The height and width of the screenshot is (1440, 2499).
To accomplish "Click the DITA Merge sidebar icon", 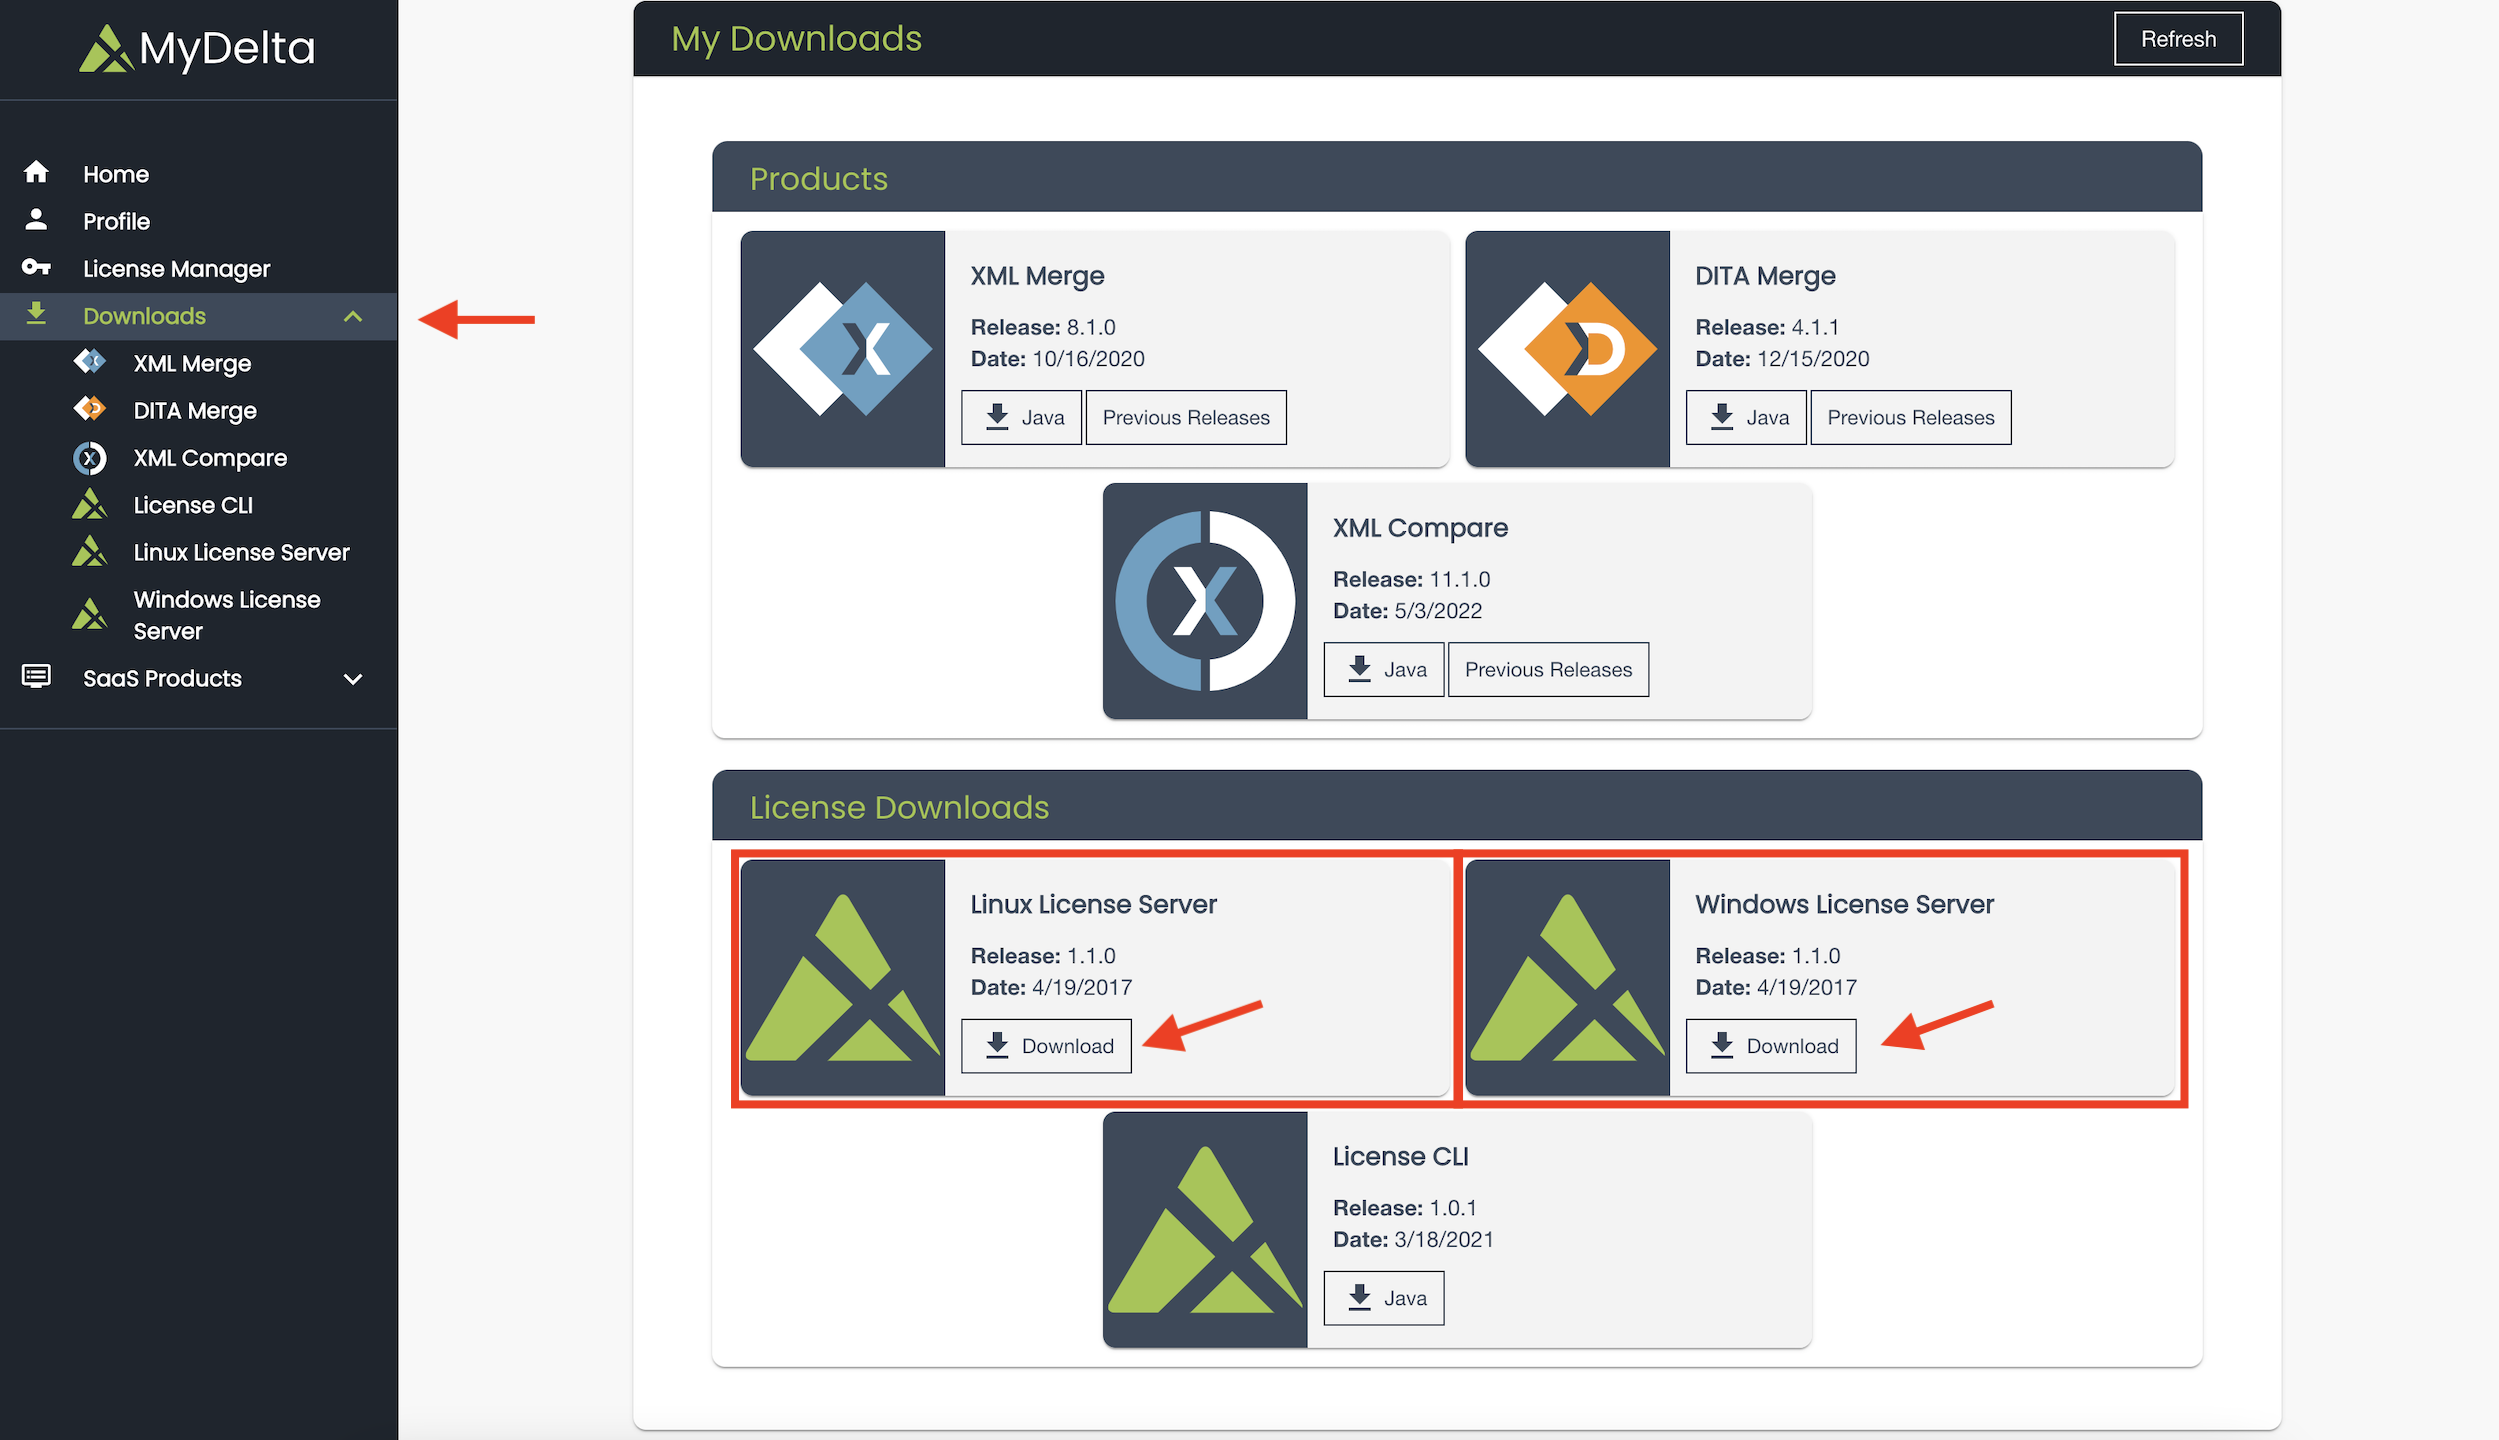I will click(x=90, y=409).
